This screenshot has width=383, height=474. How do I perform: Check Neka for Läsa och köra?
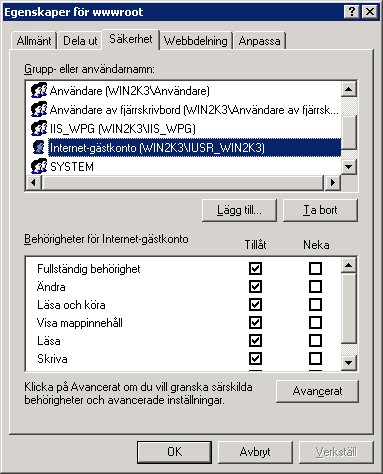[315, 304]
